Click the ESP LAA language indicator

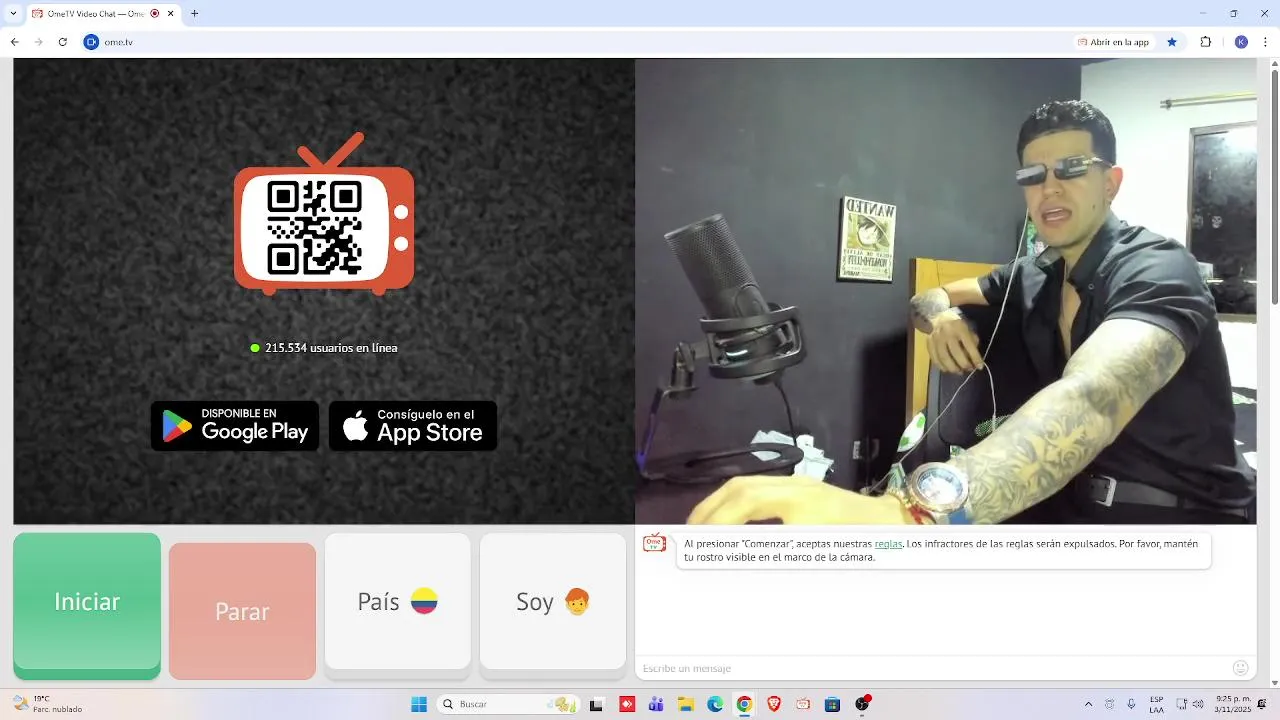(1157, 704)
